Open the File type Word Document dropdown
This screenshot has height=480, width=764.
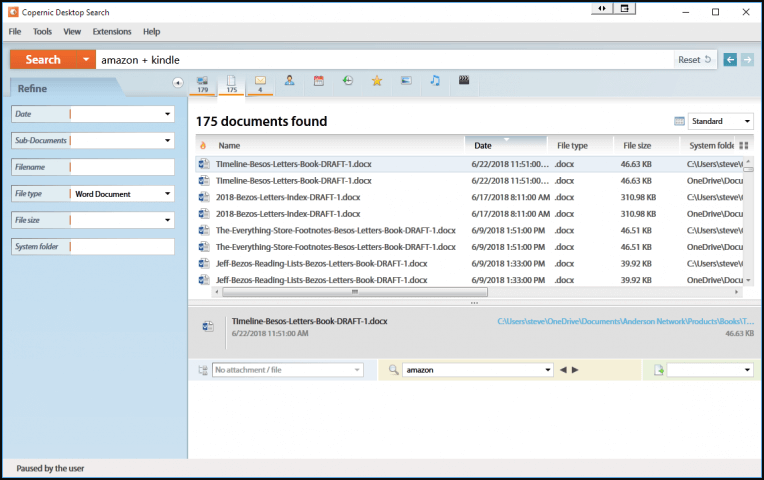point(168,193)
